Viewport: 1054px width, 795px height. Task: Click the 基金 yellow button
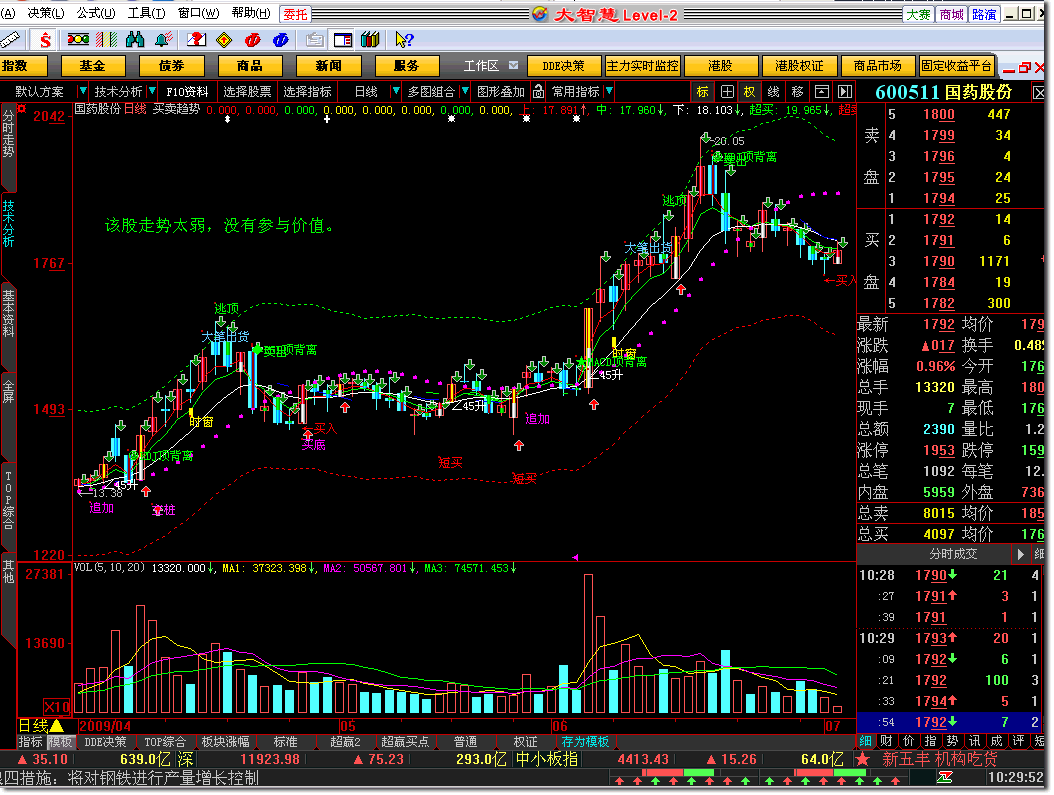[x=93, y=66]
